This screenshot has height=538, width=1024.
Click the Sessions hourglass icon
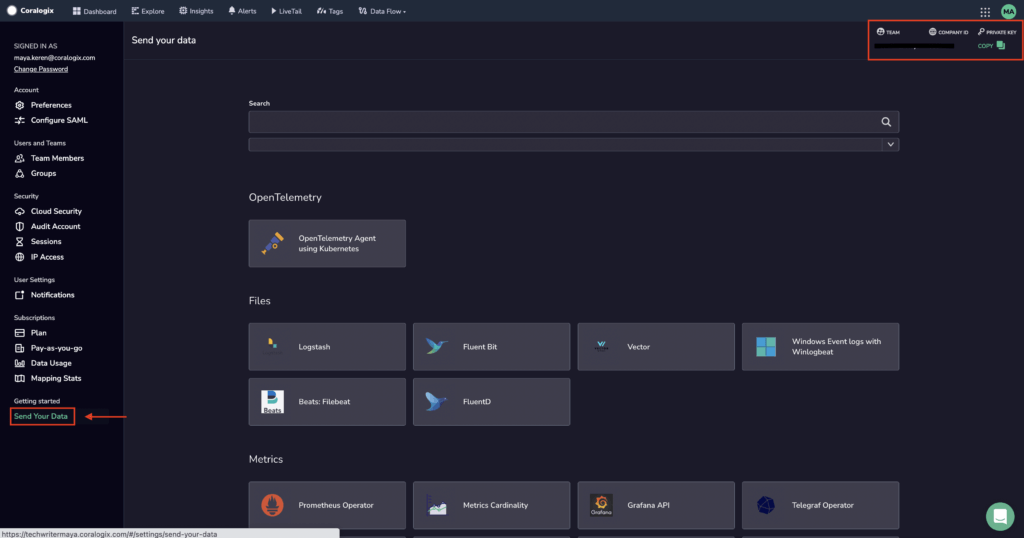[20, 242]
